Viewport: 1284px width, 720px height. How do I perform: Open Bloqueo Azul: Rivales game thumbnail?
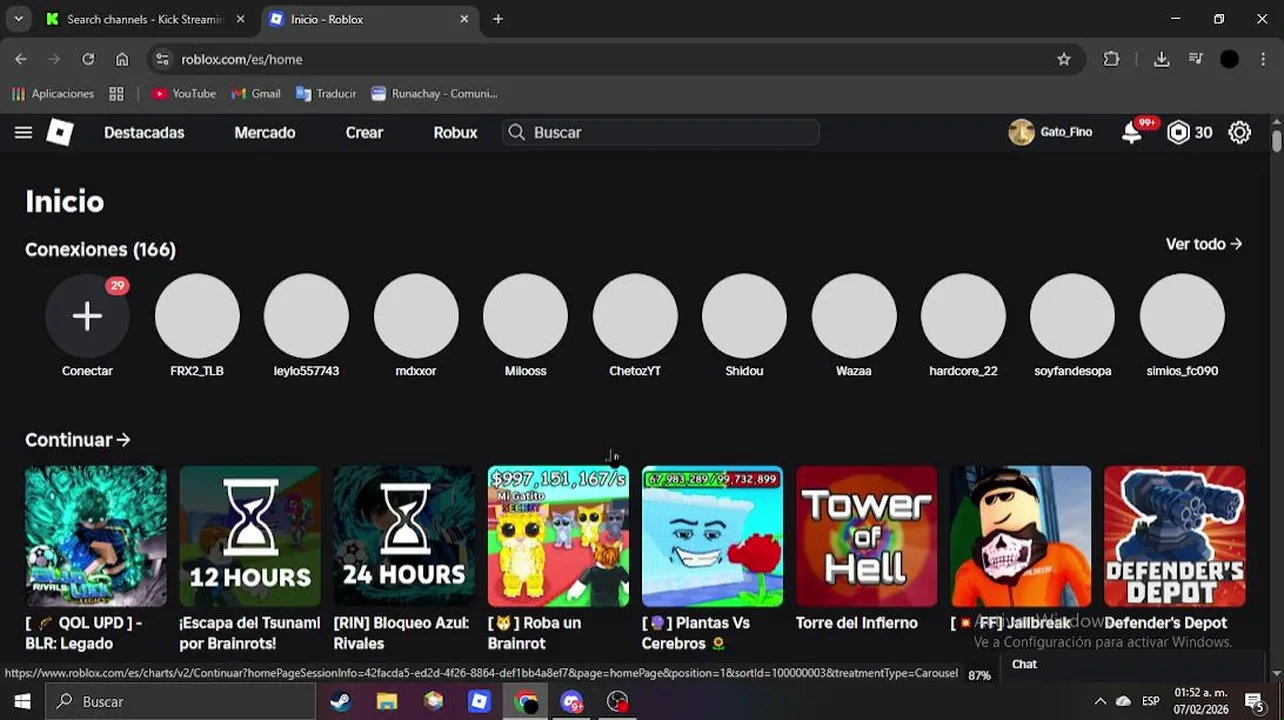(404, 536)
